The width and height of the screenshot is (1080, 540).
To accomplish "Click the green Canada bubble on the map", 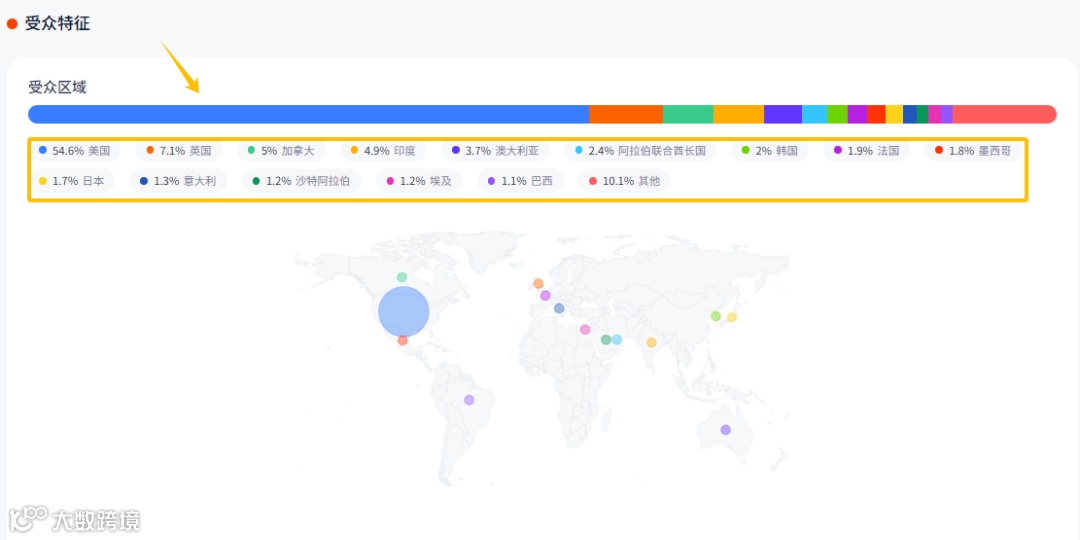I will pos(402,277).
